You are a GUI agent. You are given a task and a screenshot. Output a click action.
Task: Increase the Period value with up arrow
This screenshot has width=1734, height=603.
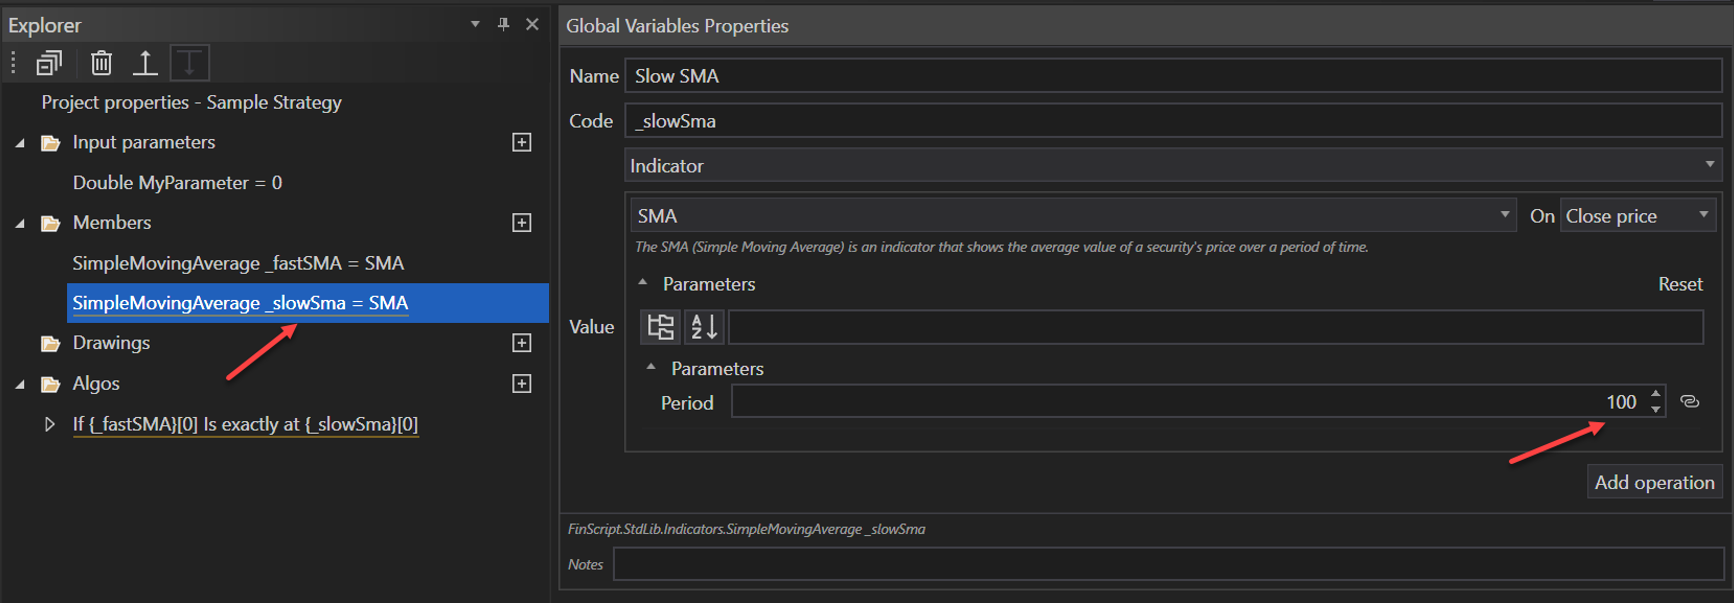point(1656,395)
